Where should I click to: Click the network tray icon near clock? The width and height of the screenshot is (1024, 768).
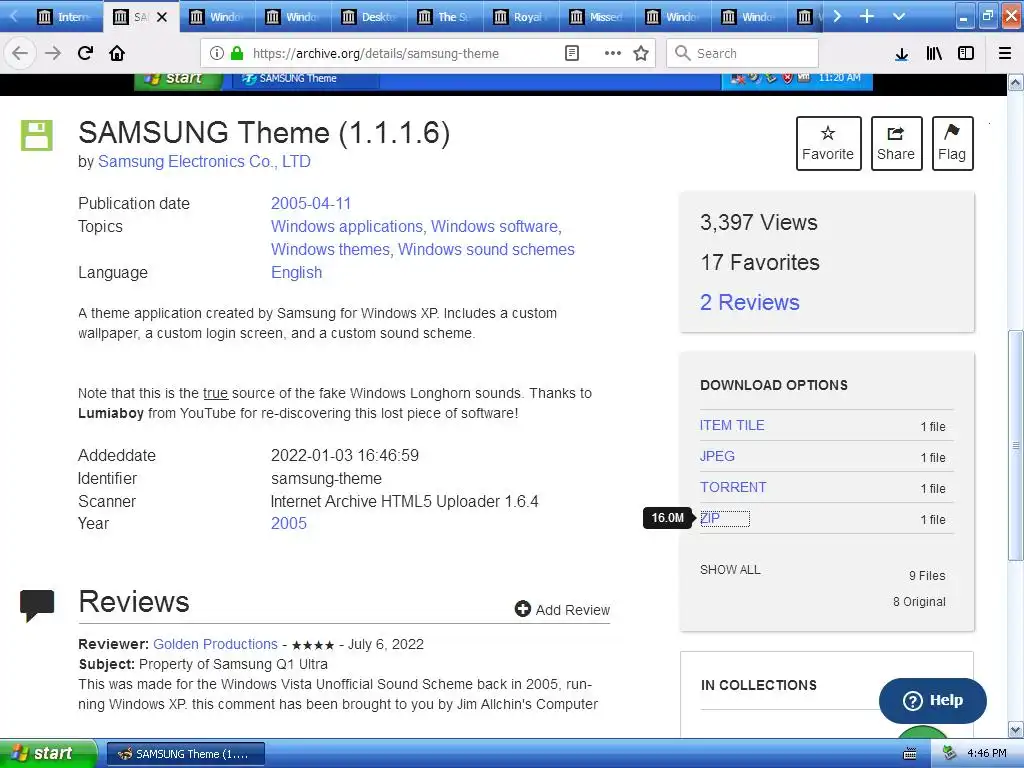(x=950, y=753)
